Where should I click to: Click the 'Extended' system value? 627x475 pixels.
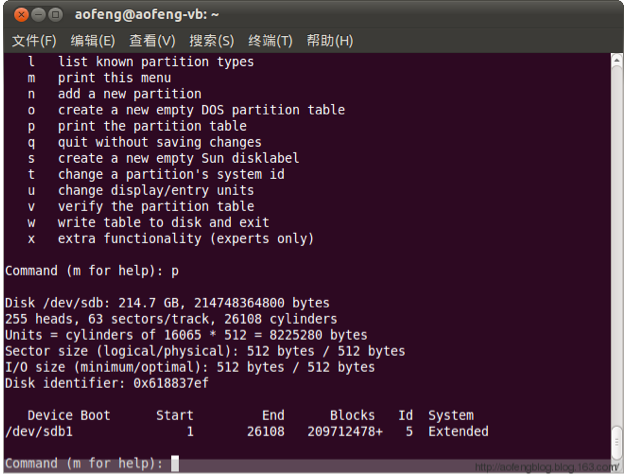(458, 431)
